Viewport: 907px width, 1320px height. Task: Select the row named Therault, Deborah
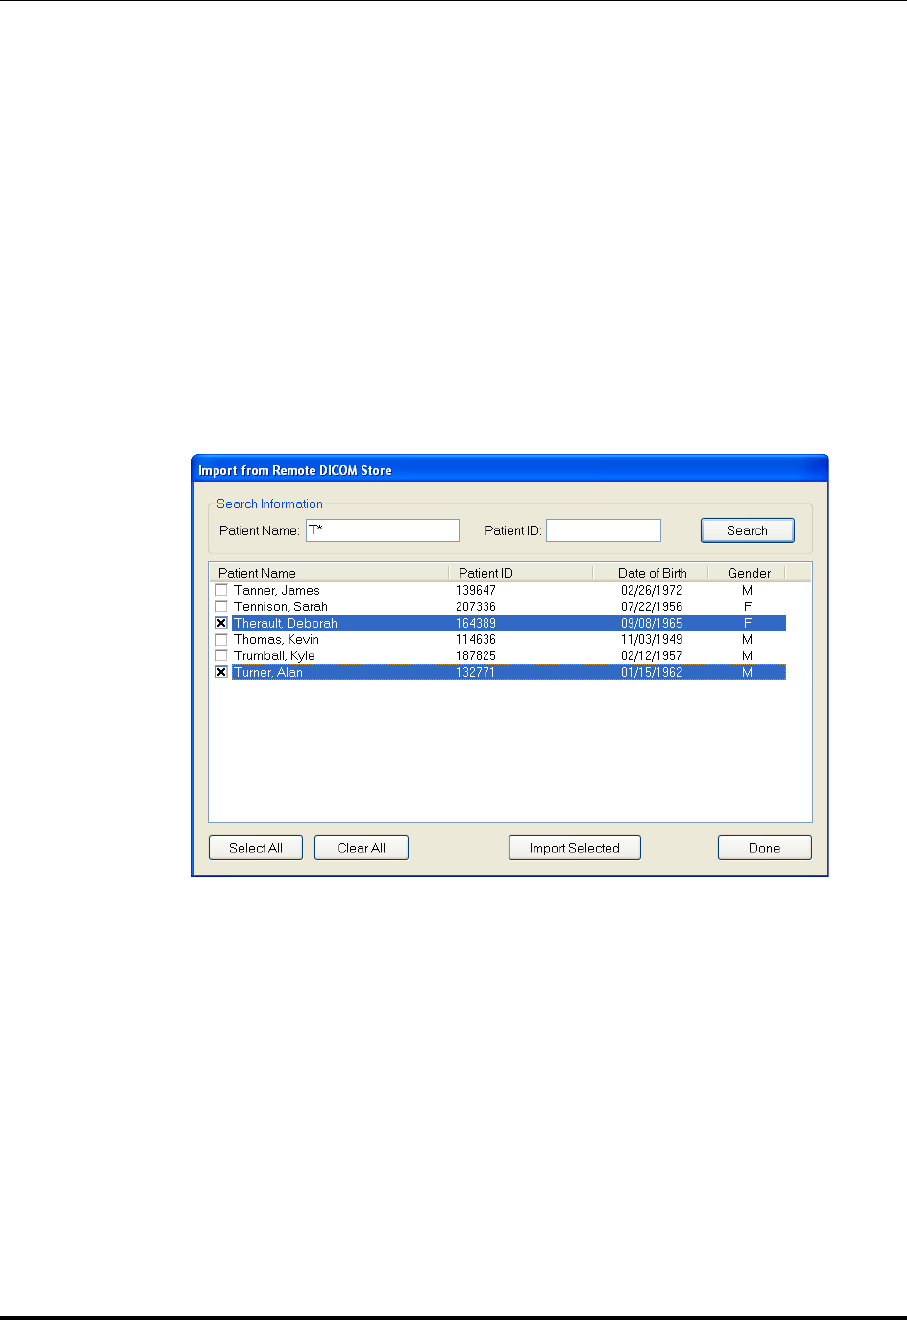pyautogui.click(x=498, y=623)
